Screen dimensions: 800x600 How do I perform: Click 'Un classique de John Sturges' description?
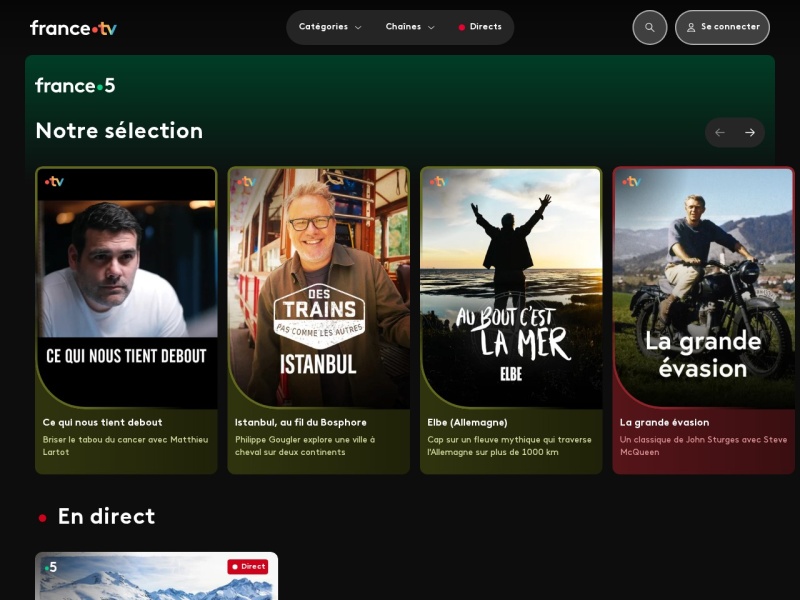pyautogui.click(x=703, y=446)
